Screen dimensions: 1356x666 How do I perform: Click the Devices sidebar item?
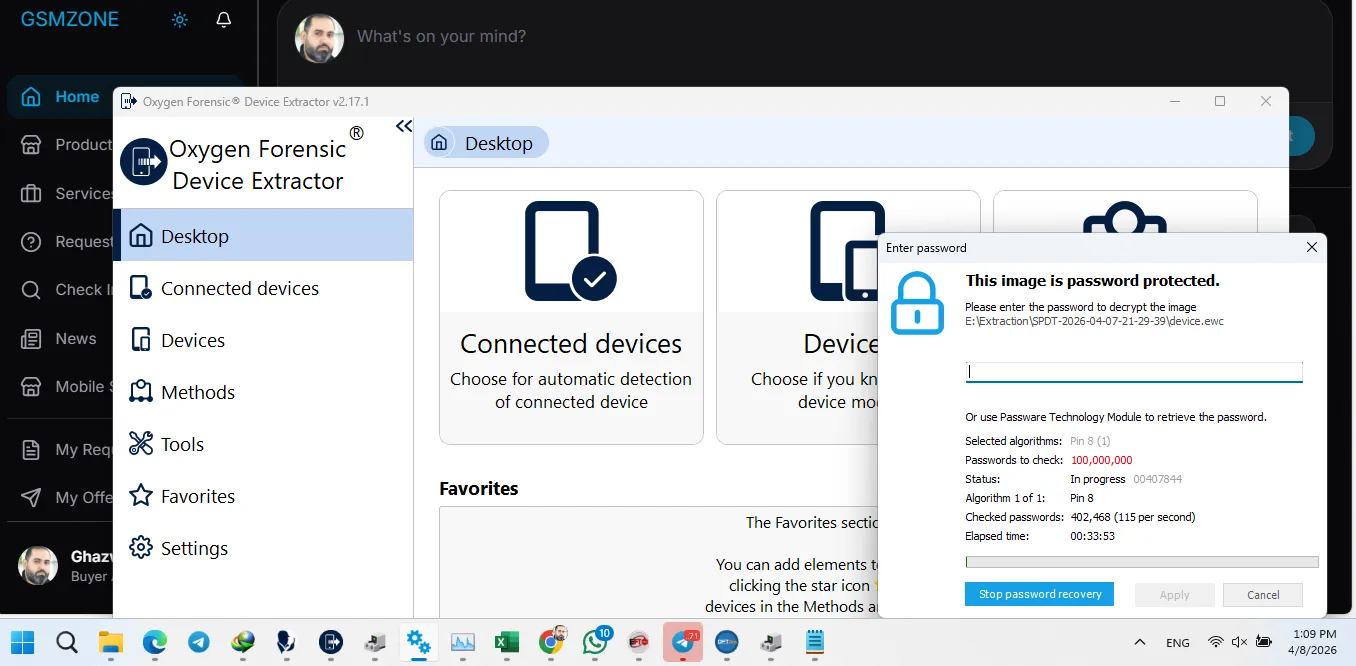pos(192,340)
